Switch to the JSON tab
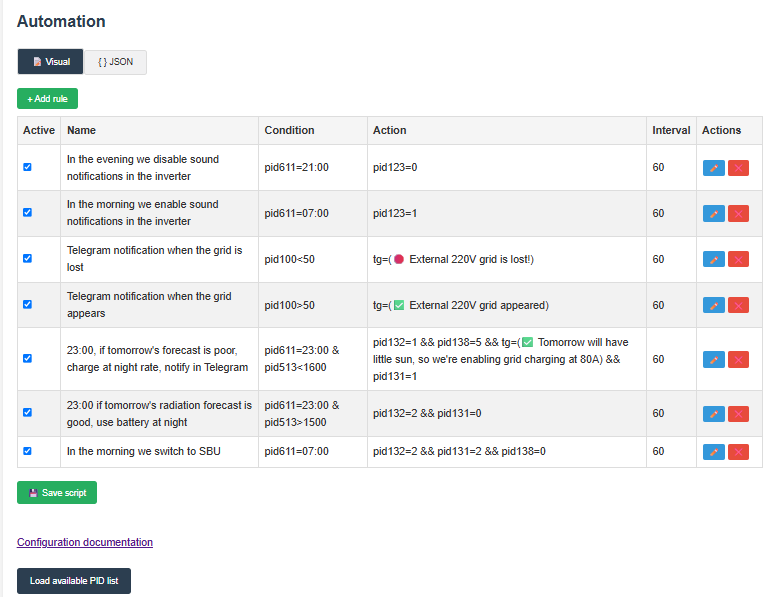 [x=115, y=62]
